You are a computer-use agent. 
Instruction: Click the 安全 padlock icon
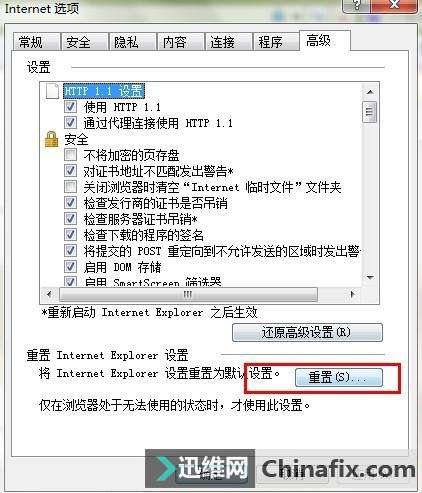pyautogui.click(x=51, y=139)
